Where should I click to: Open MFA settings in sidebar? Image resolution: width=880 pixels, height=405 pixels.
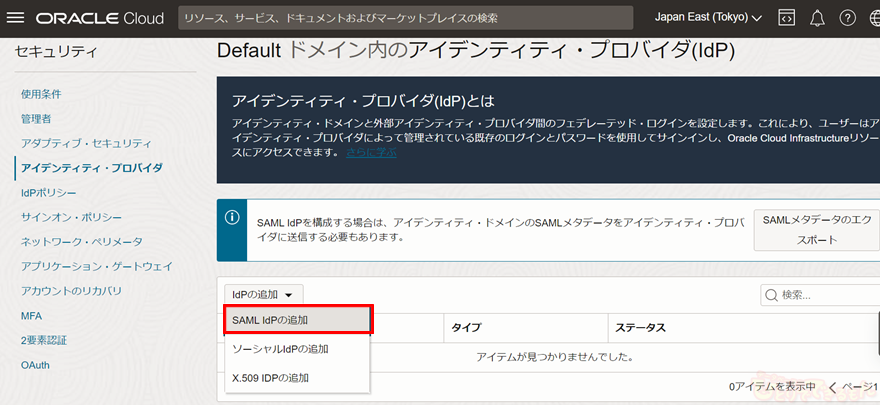point(32,316)
